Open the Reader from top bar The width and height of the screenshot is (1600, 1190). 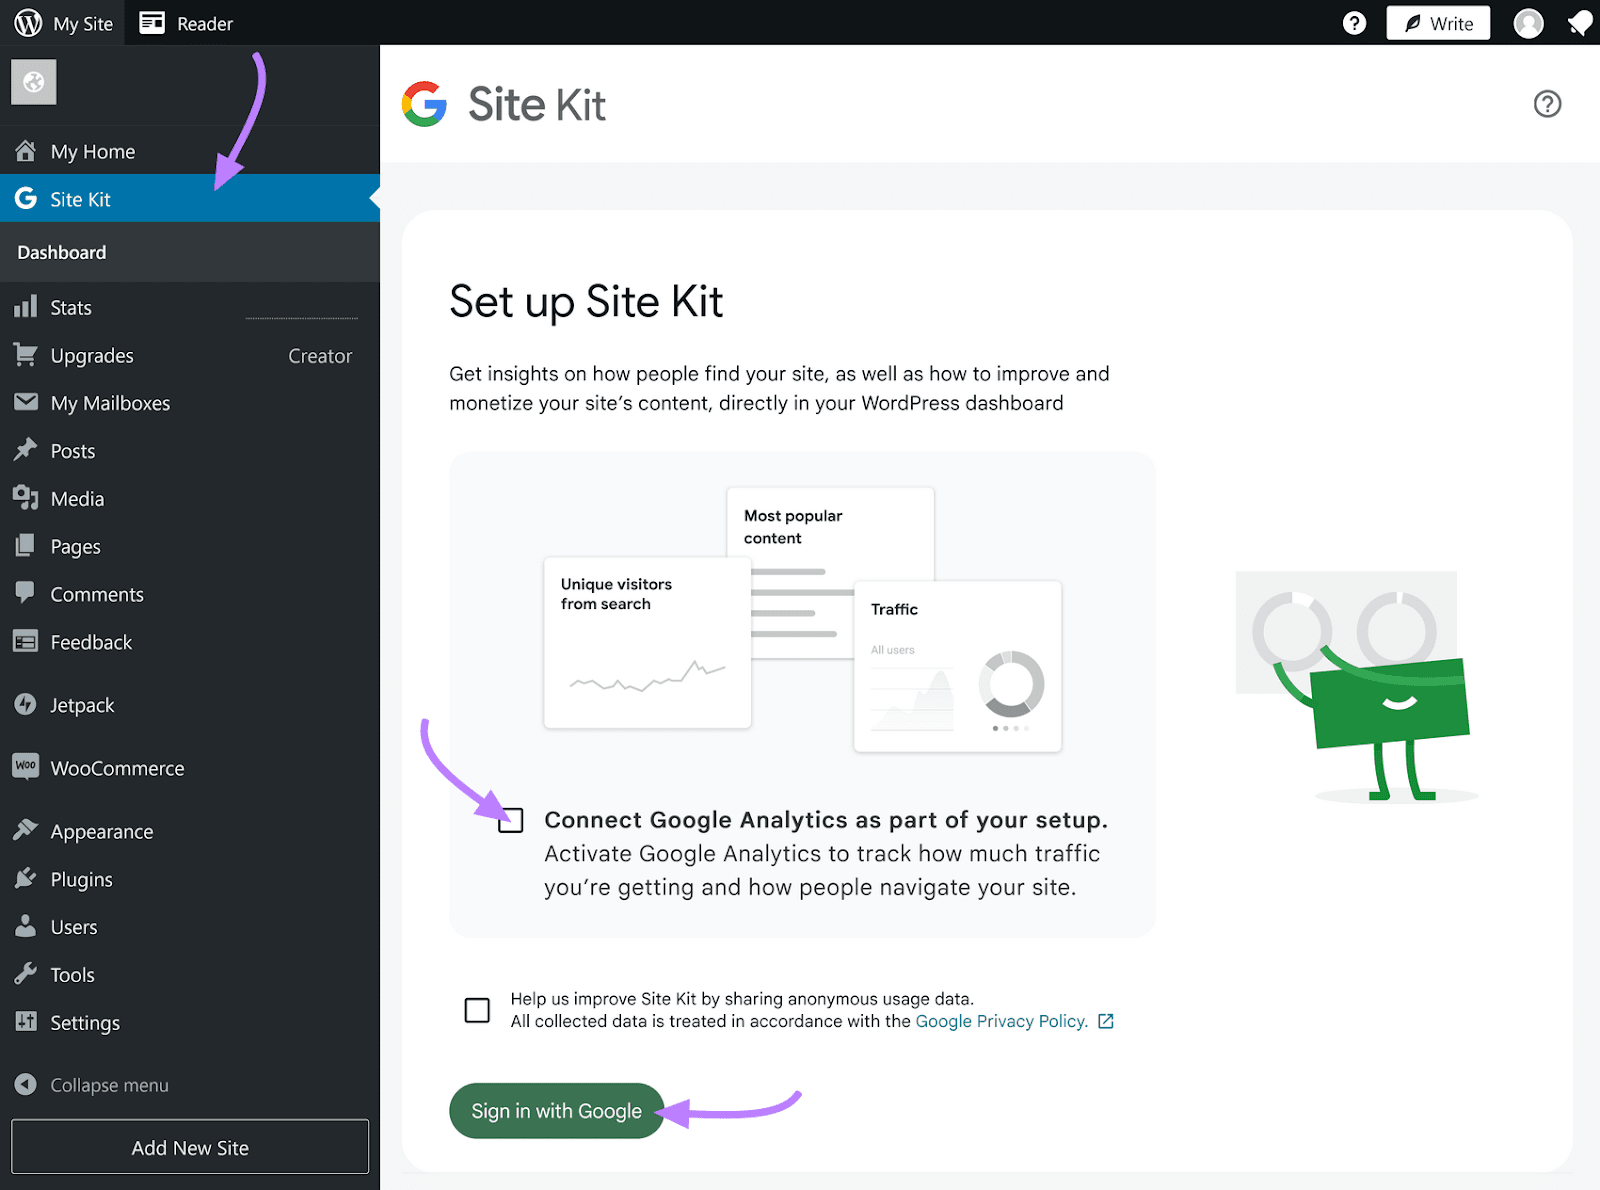[186, 23]
